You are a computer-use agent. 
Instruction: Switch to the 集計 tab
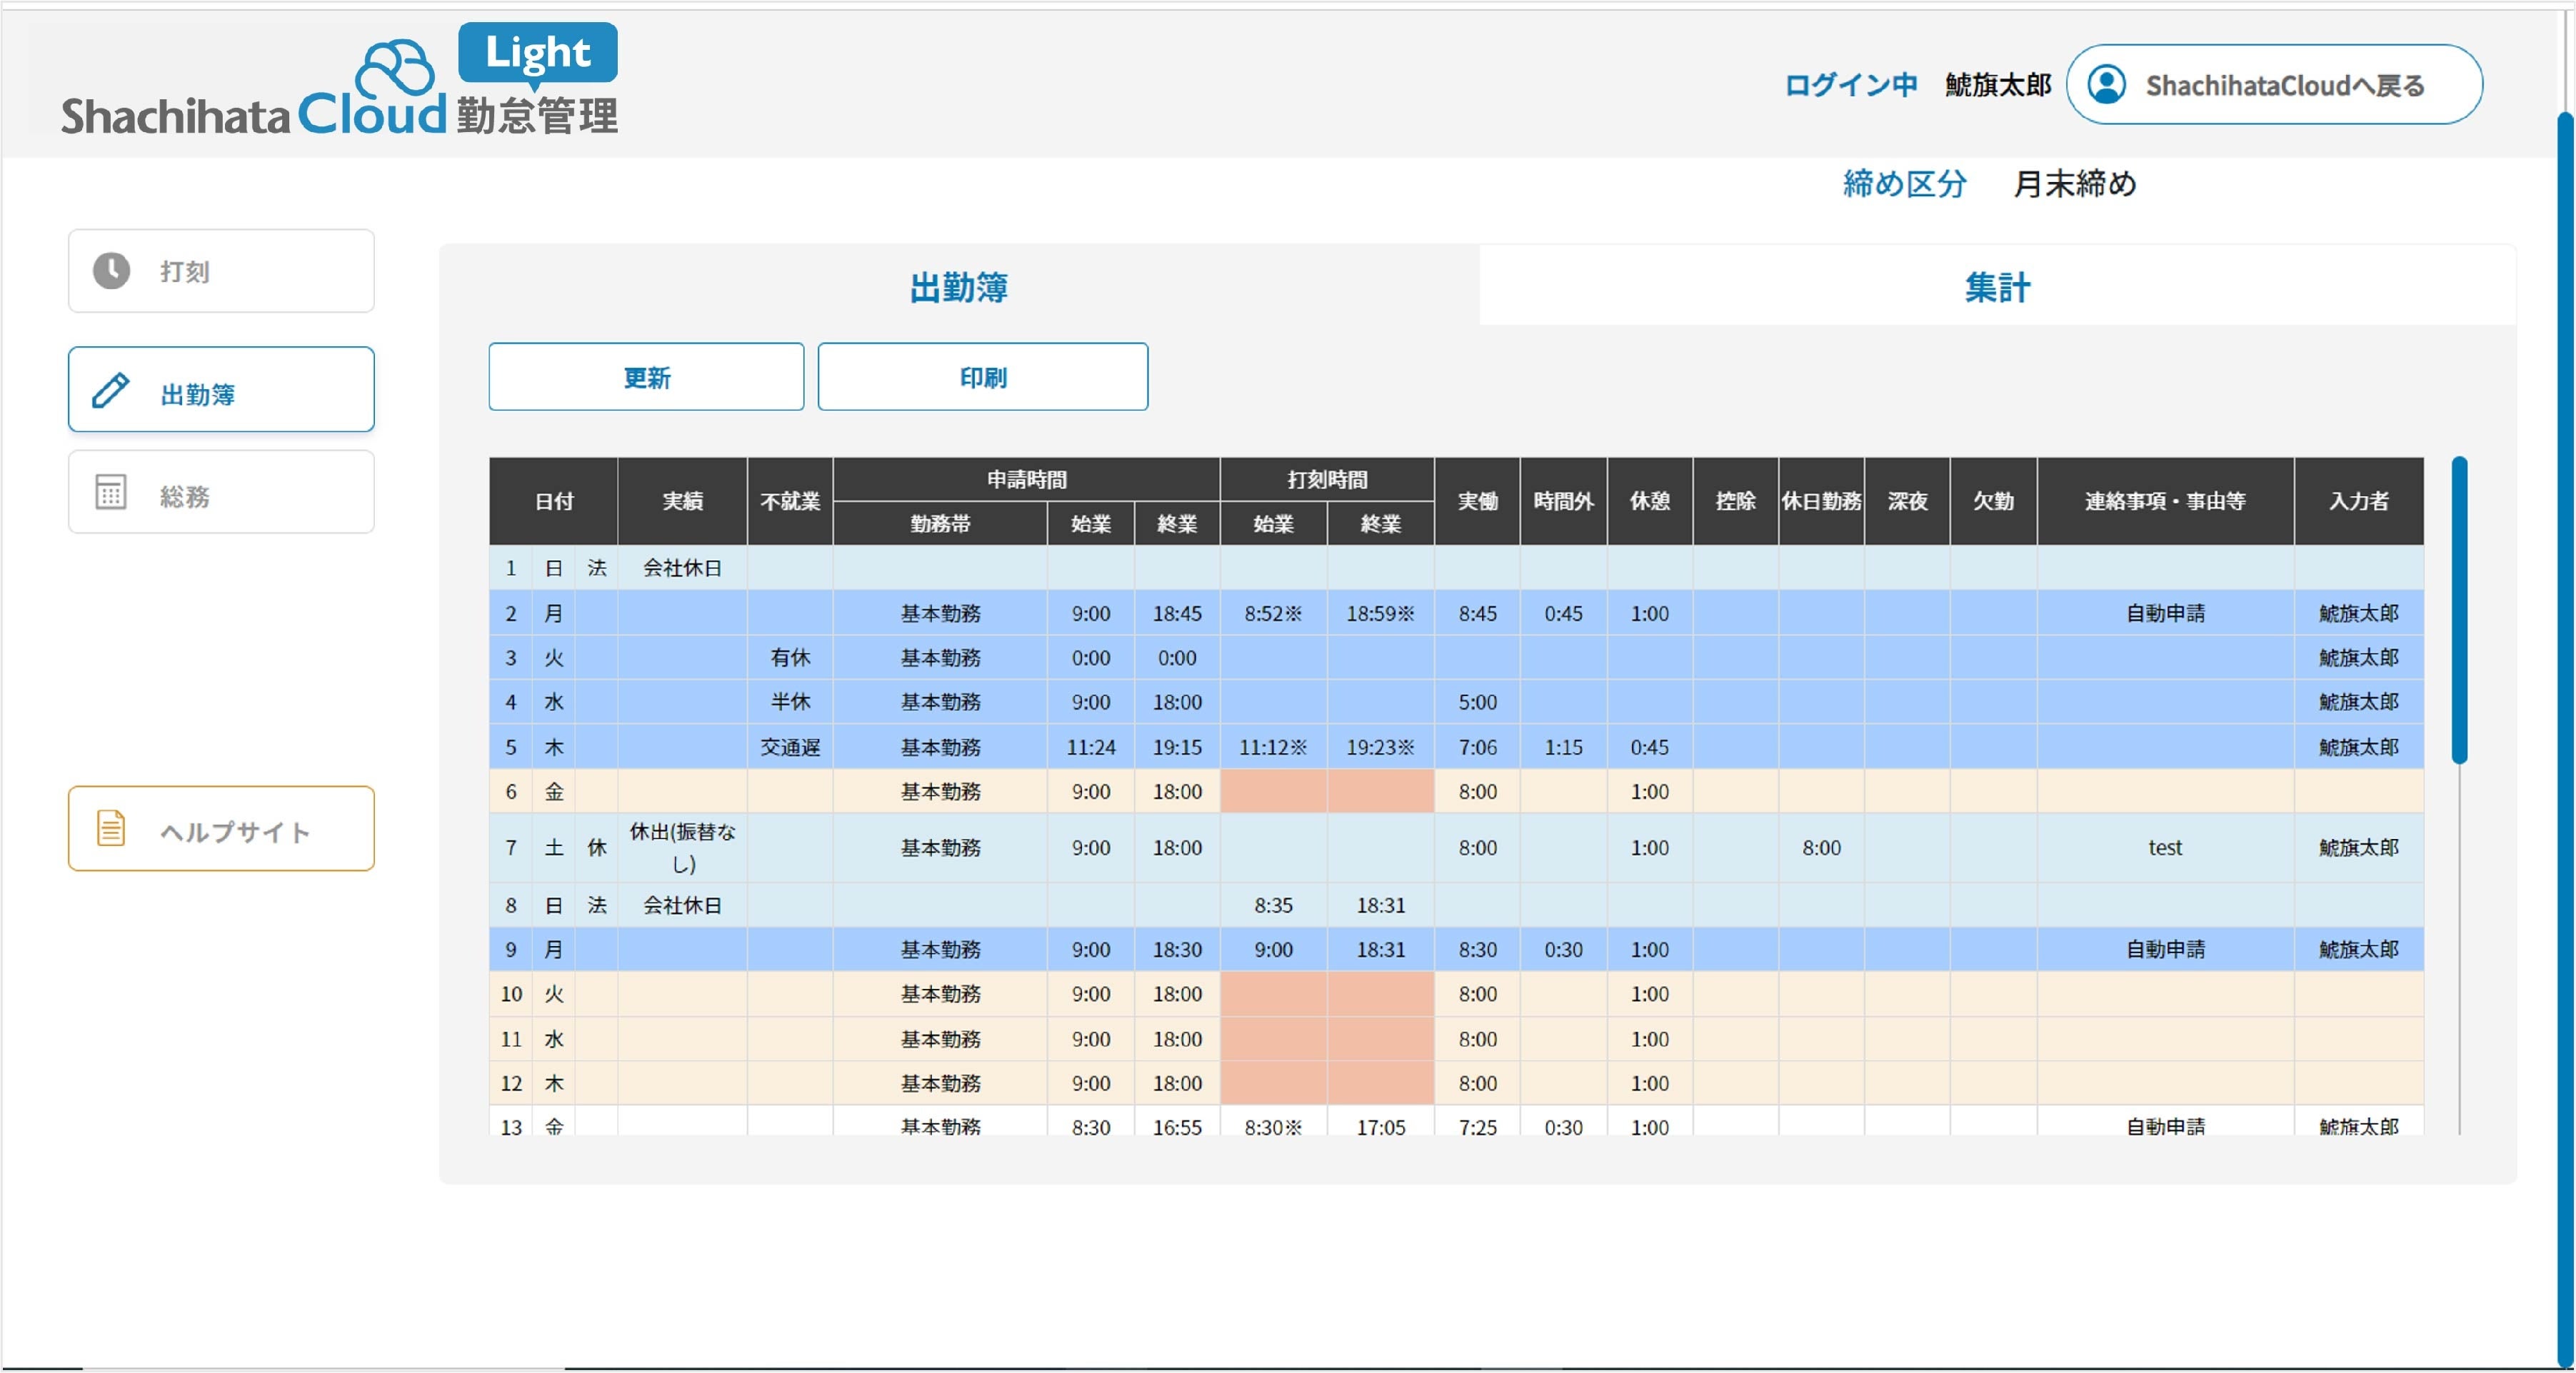coord(1996,287)
